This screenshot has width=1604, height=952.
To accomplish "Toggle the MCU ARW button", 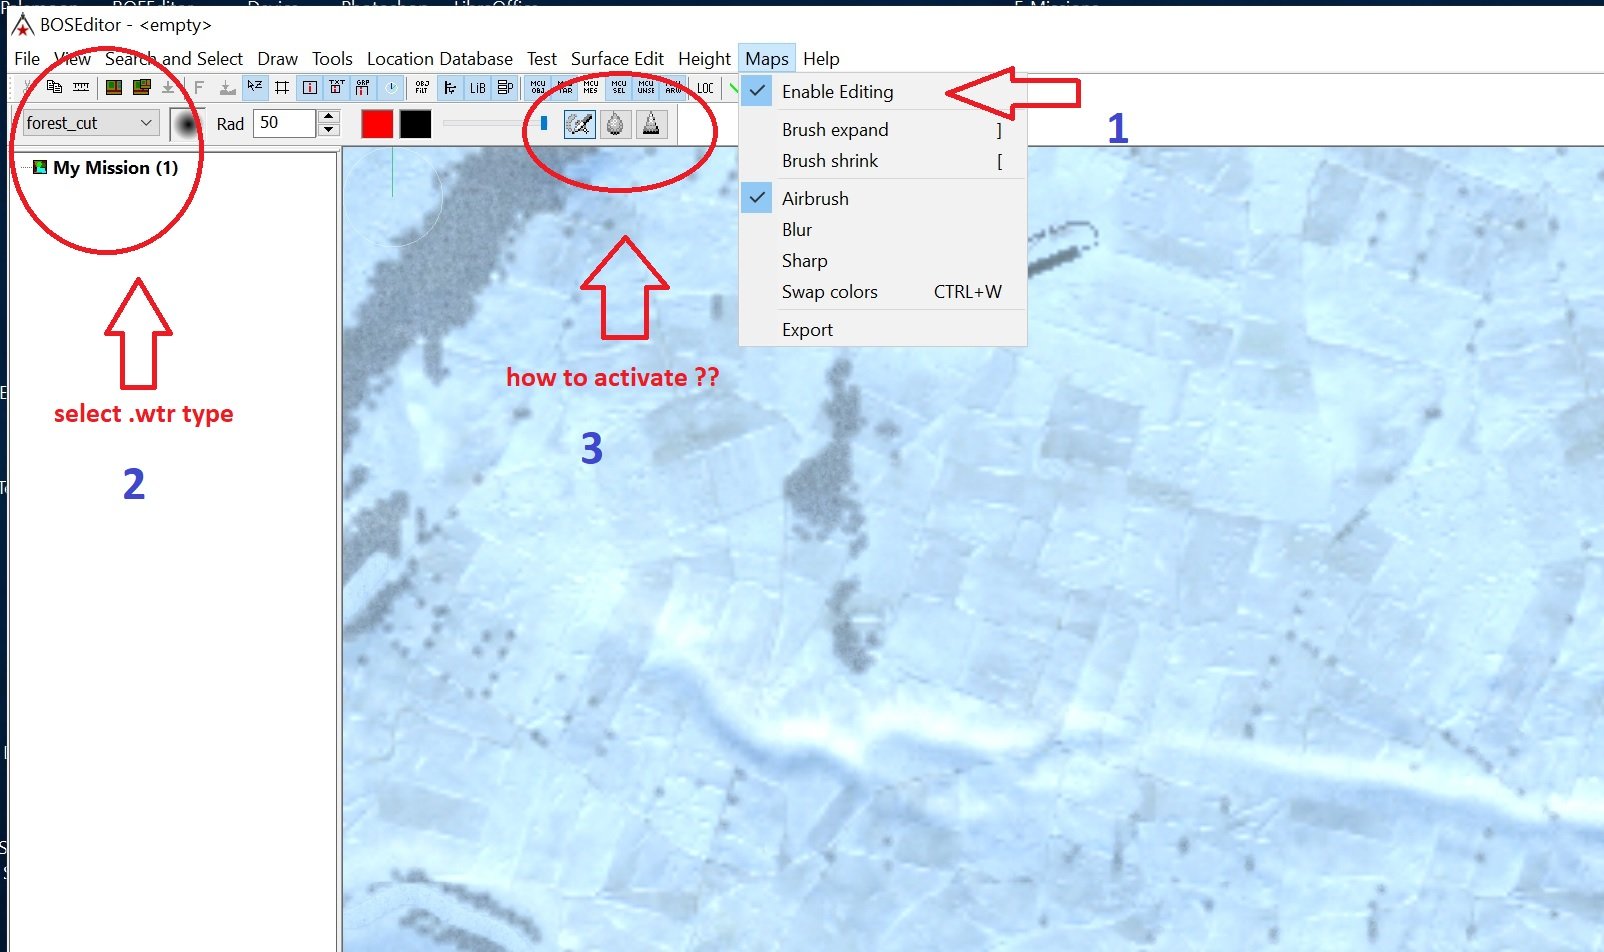I will coord(673,88).
